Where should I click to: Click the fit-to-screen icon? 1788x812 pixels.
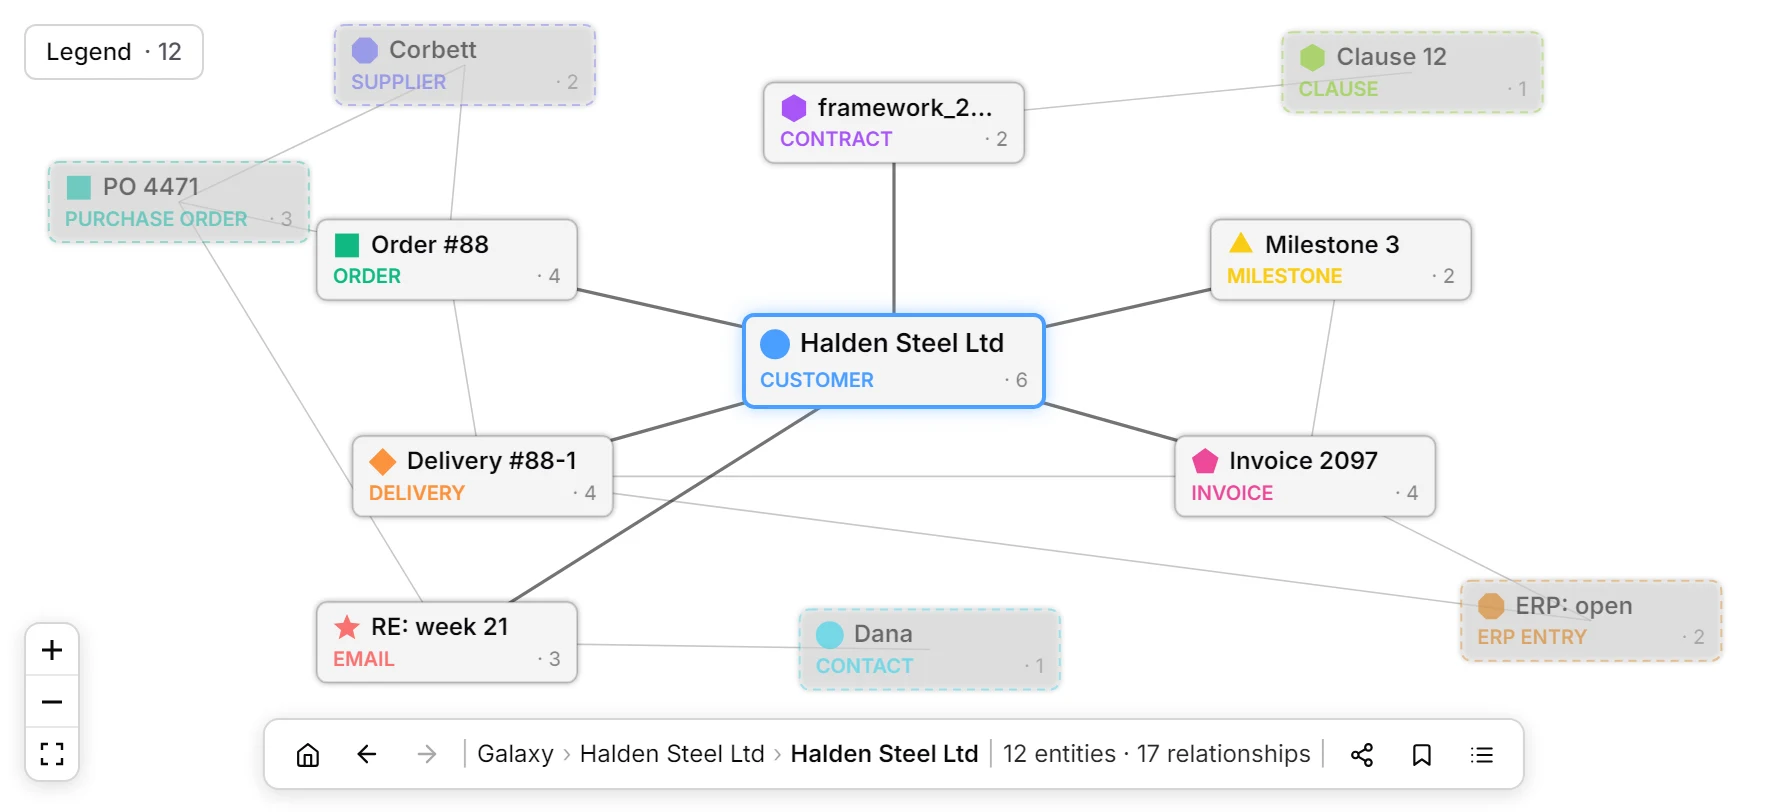(x=52, y=754)
